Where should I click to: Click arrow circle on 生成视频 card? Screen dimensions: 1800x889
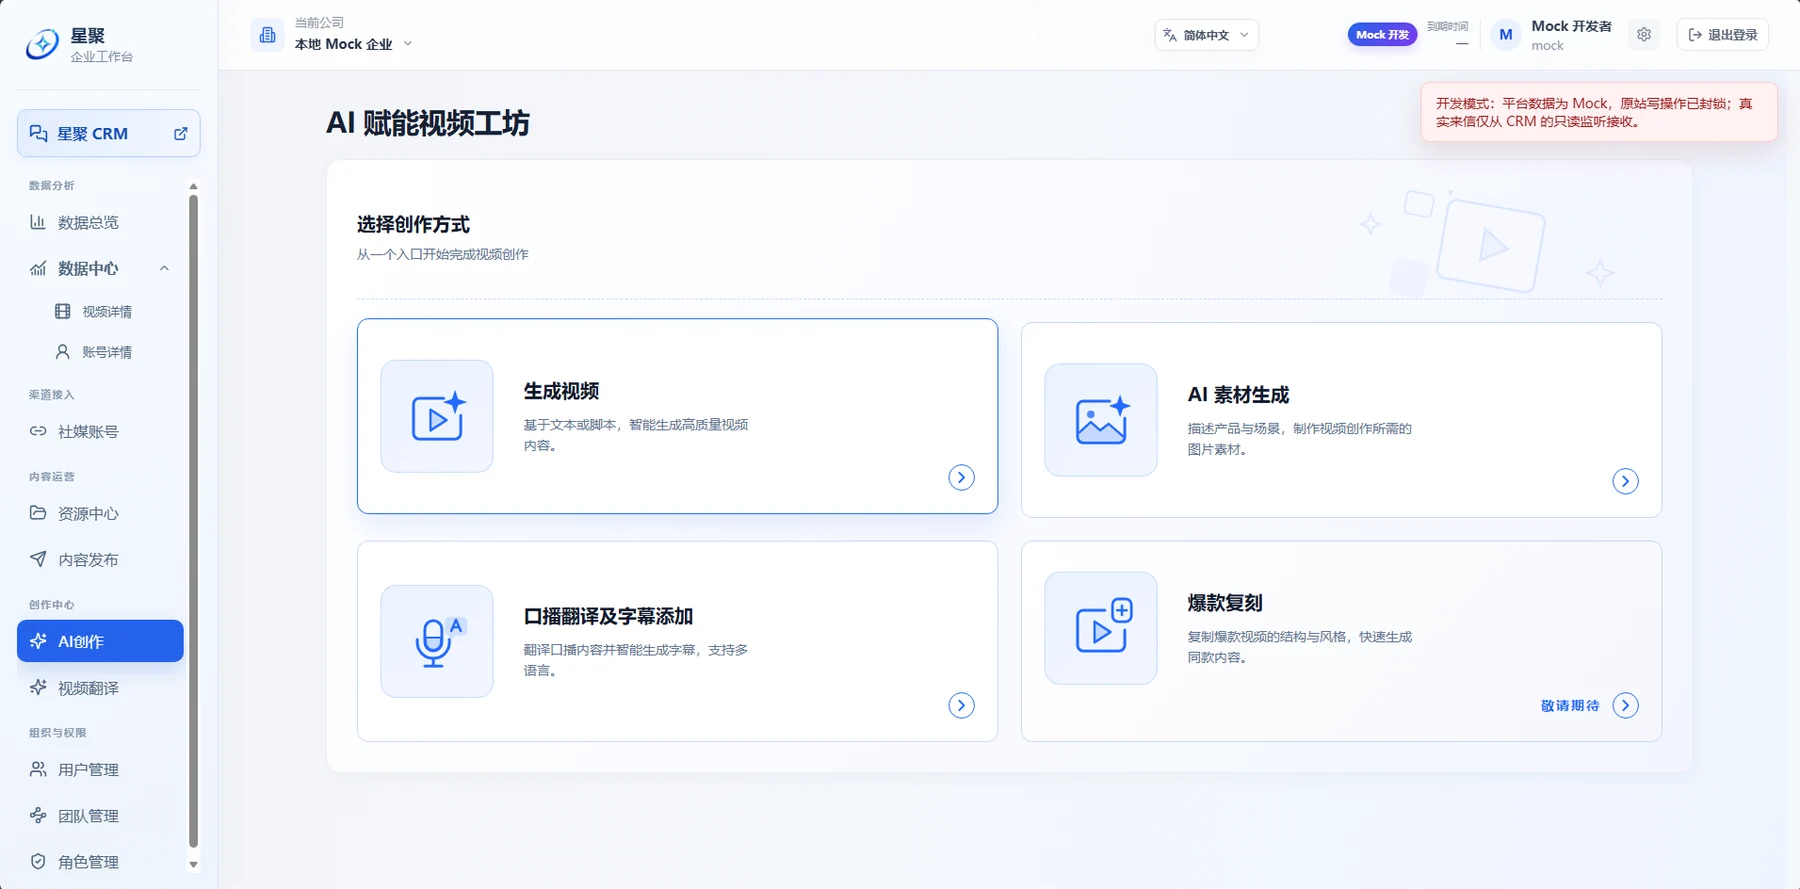click(961, 478)
